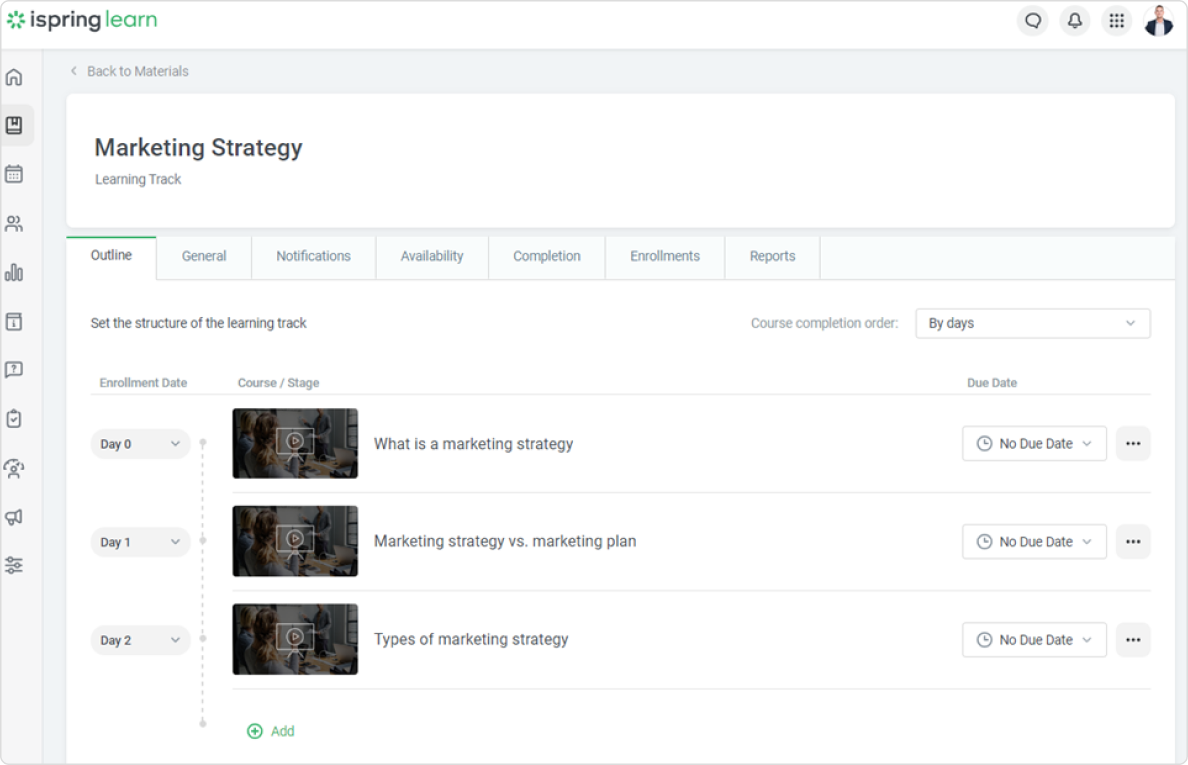Open the info page icon in sidebar
The width and height of the screenshot is (1188, 765).
click(14, 321)
